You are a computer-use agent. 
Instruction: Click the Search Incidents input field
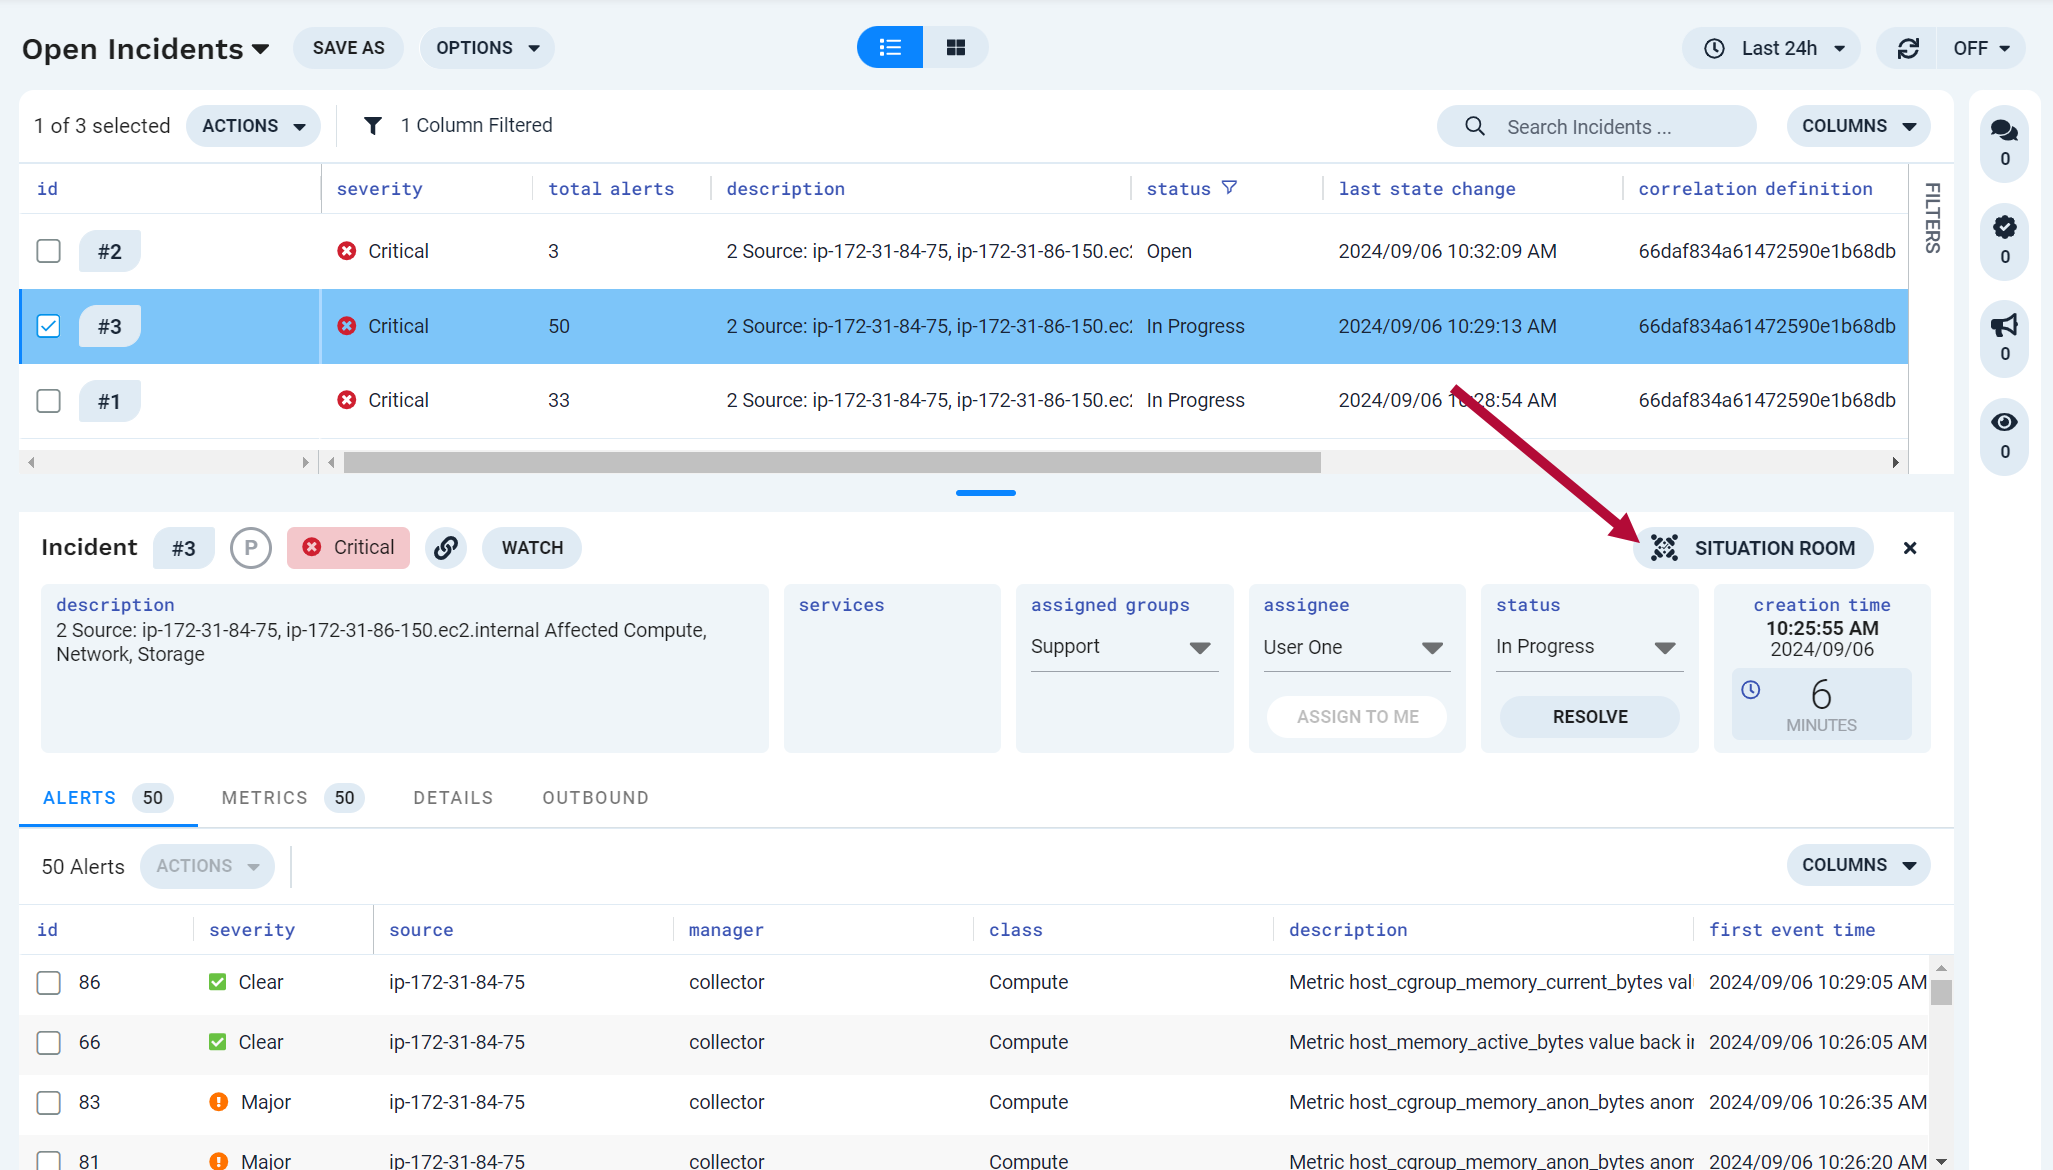(1596, 126)
